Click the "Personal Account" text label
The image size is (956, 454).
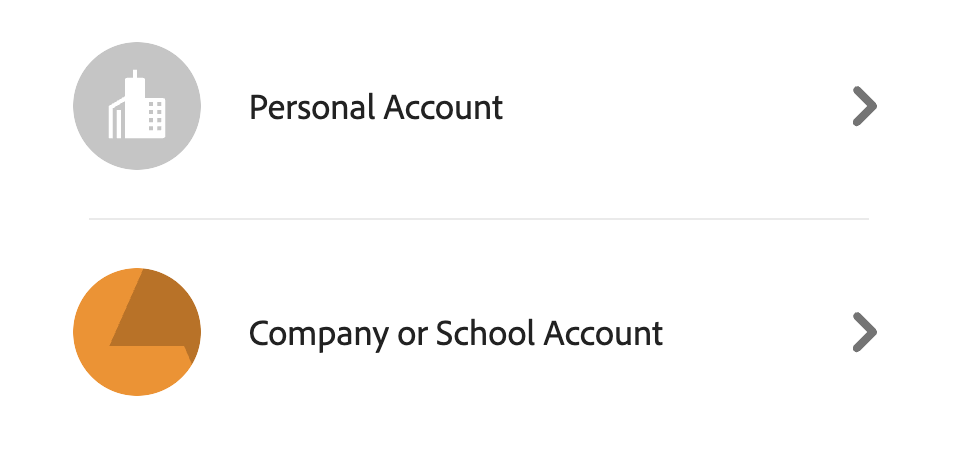(x=376, y=107)
